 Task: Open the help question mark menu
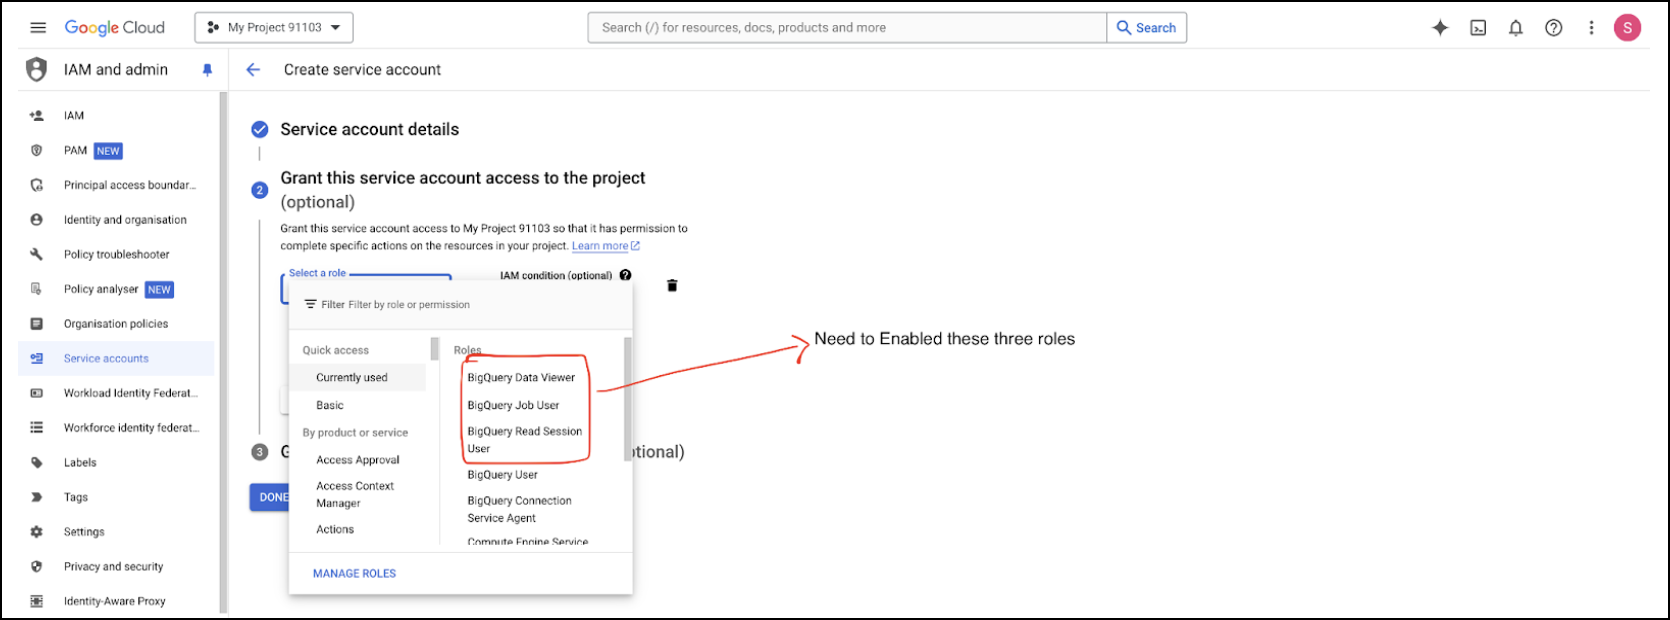(x=1553, y=28)
